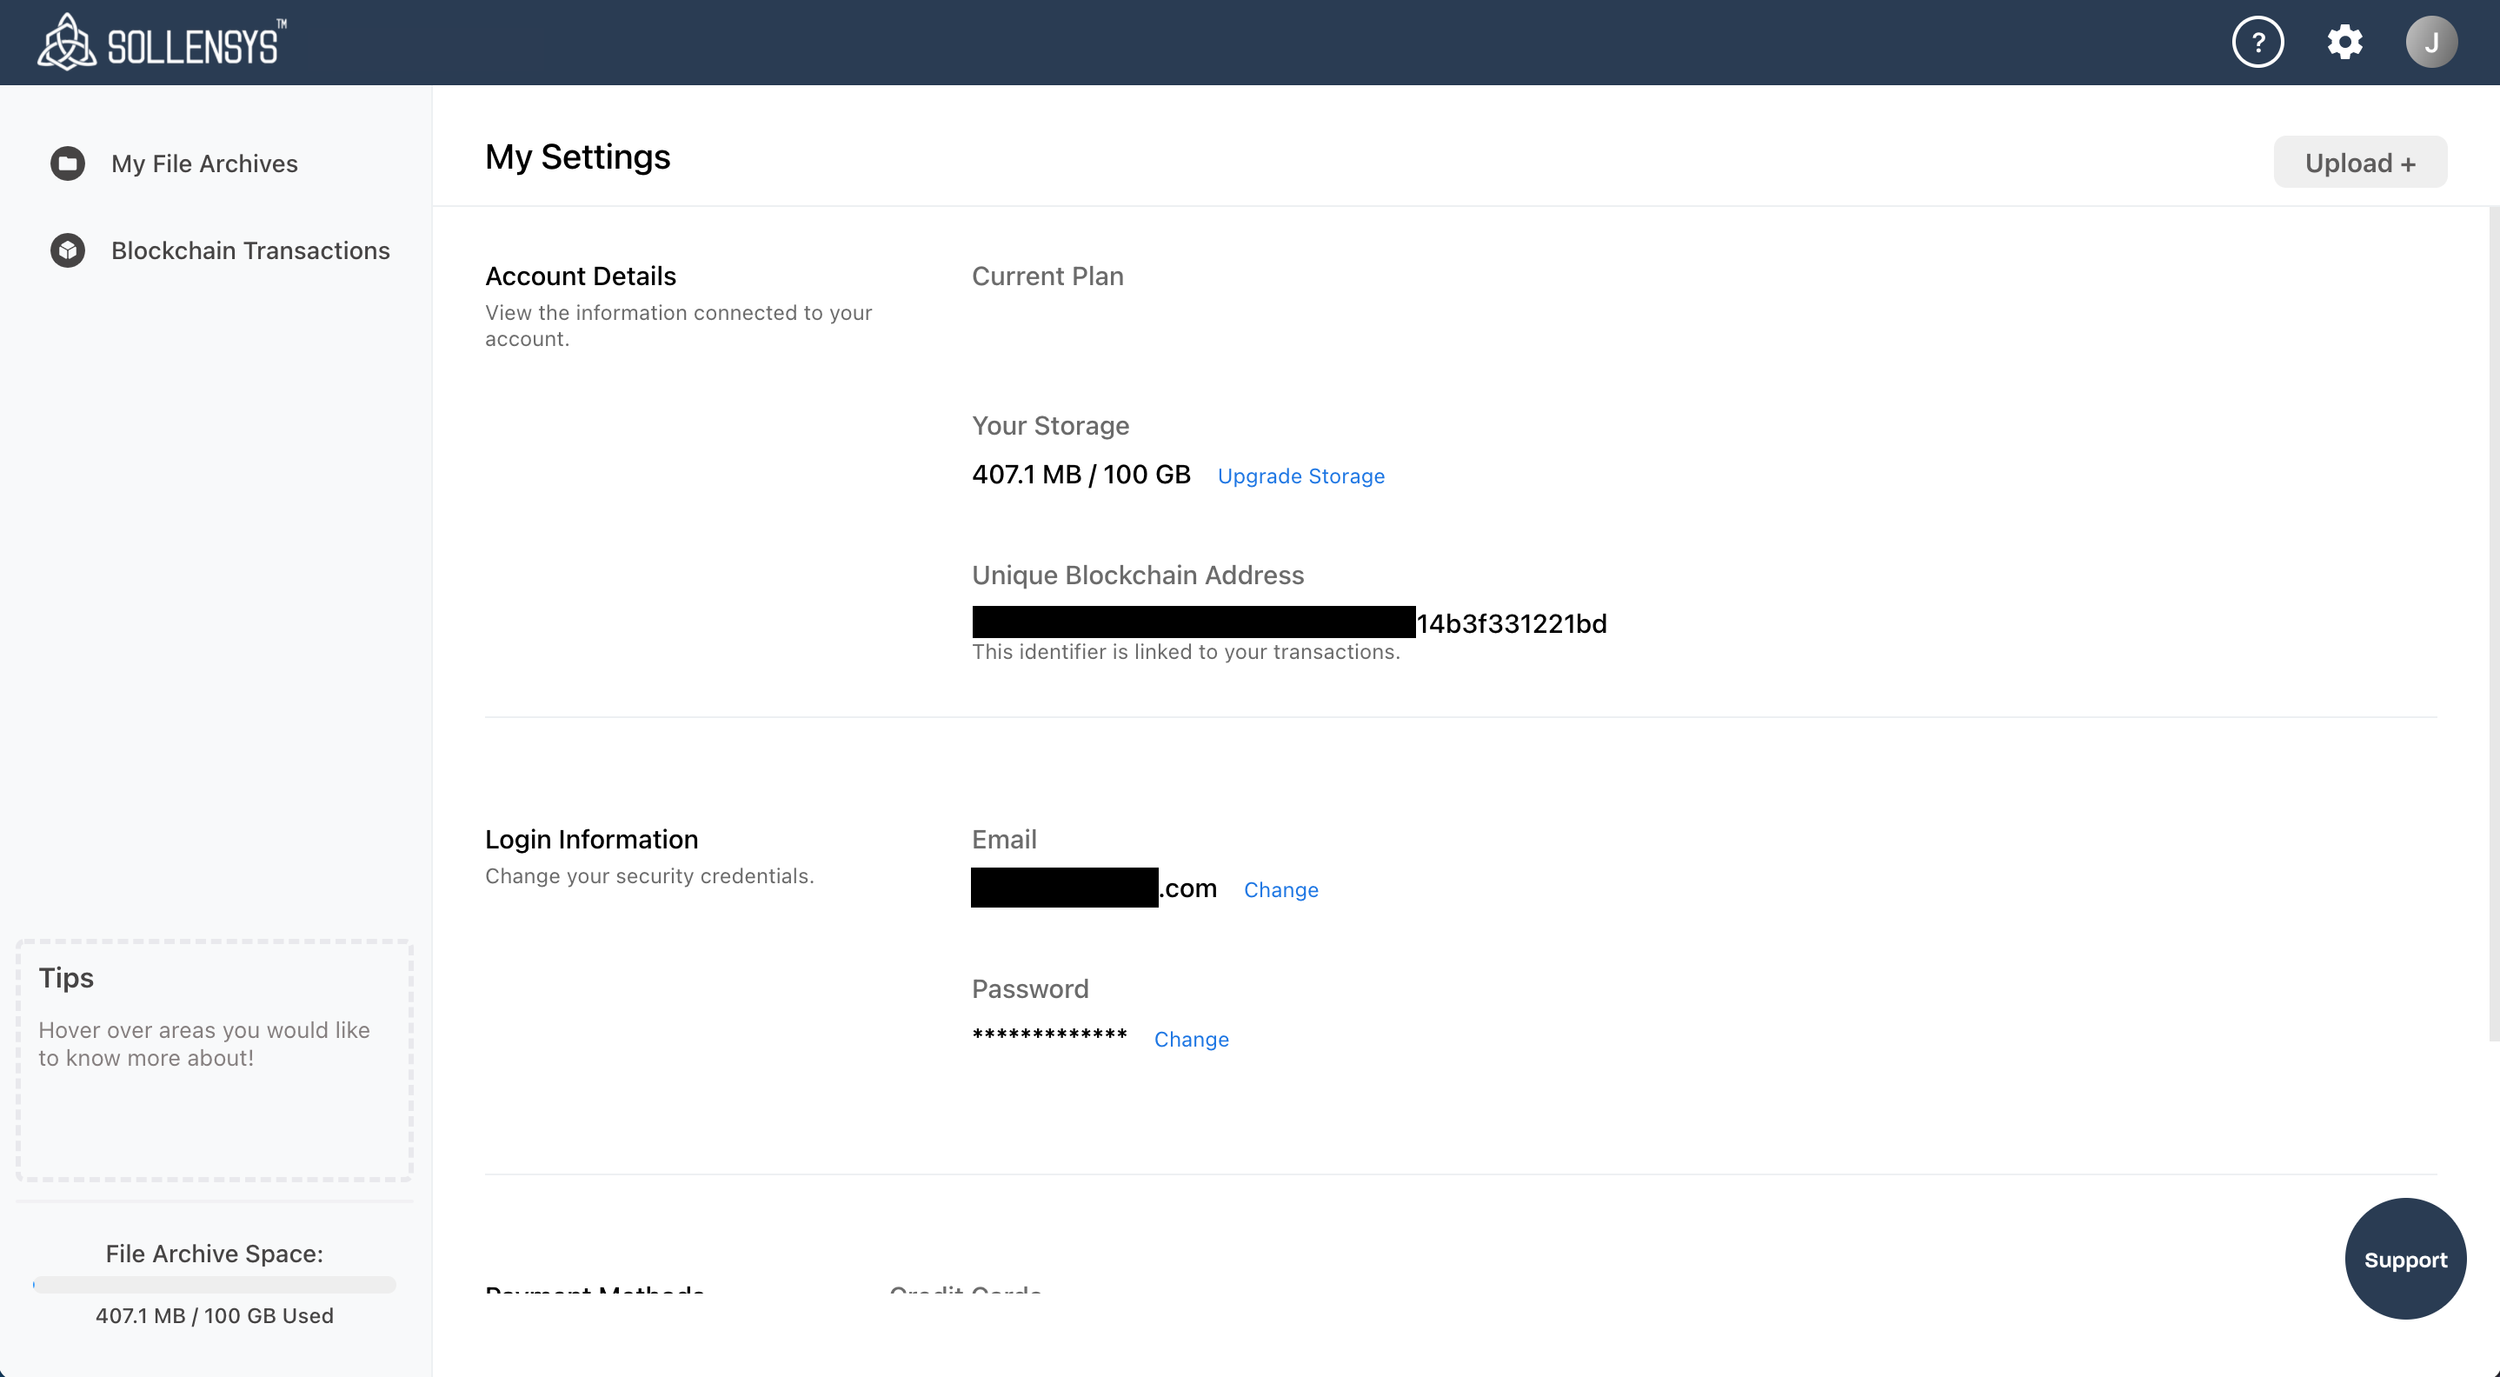Click the File Archive Space progress bar

click(214, 1285)
